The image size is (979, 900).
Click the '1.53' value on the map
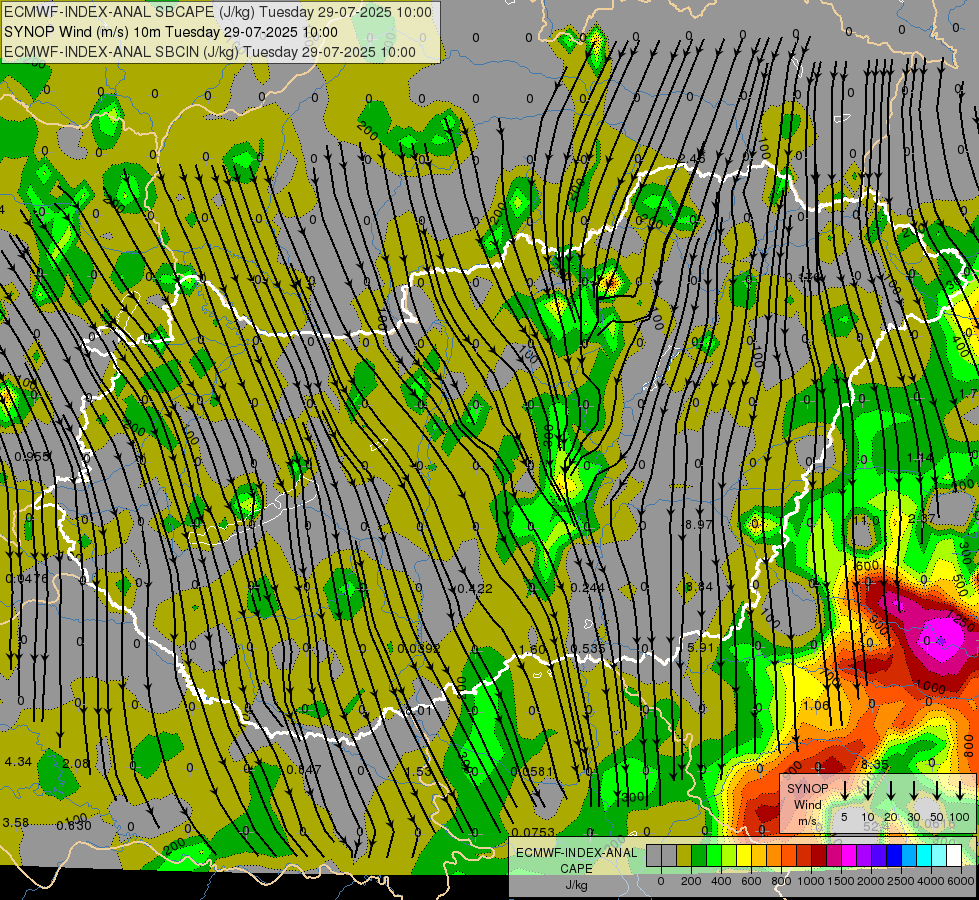pyautogui.click(x=418, y=771)
